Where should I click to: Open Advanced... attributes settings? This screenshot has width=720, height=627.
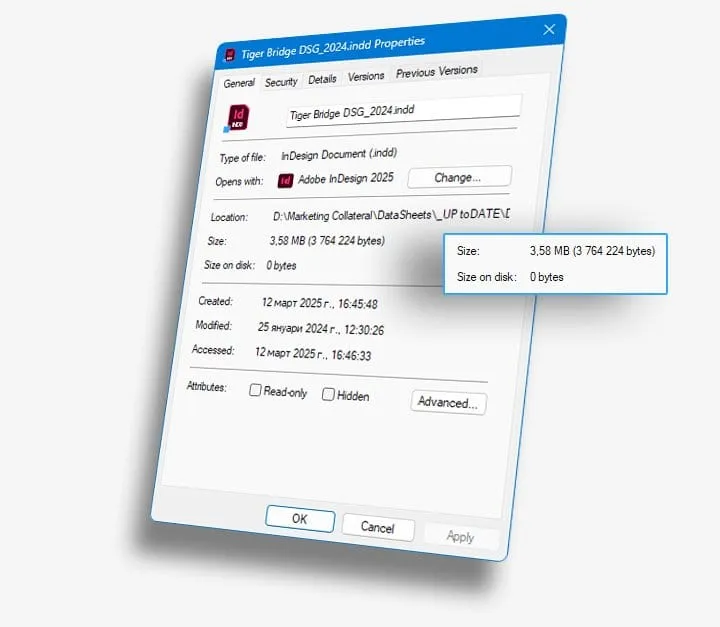[448, 403]
